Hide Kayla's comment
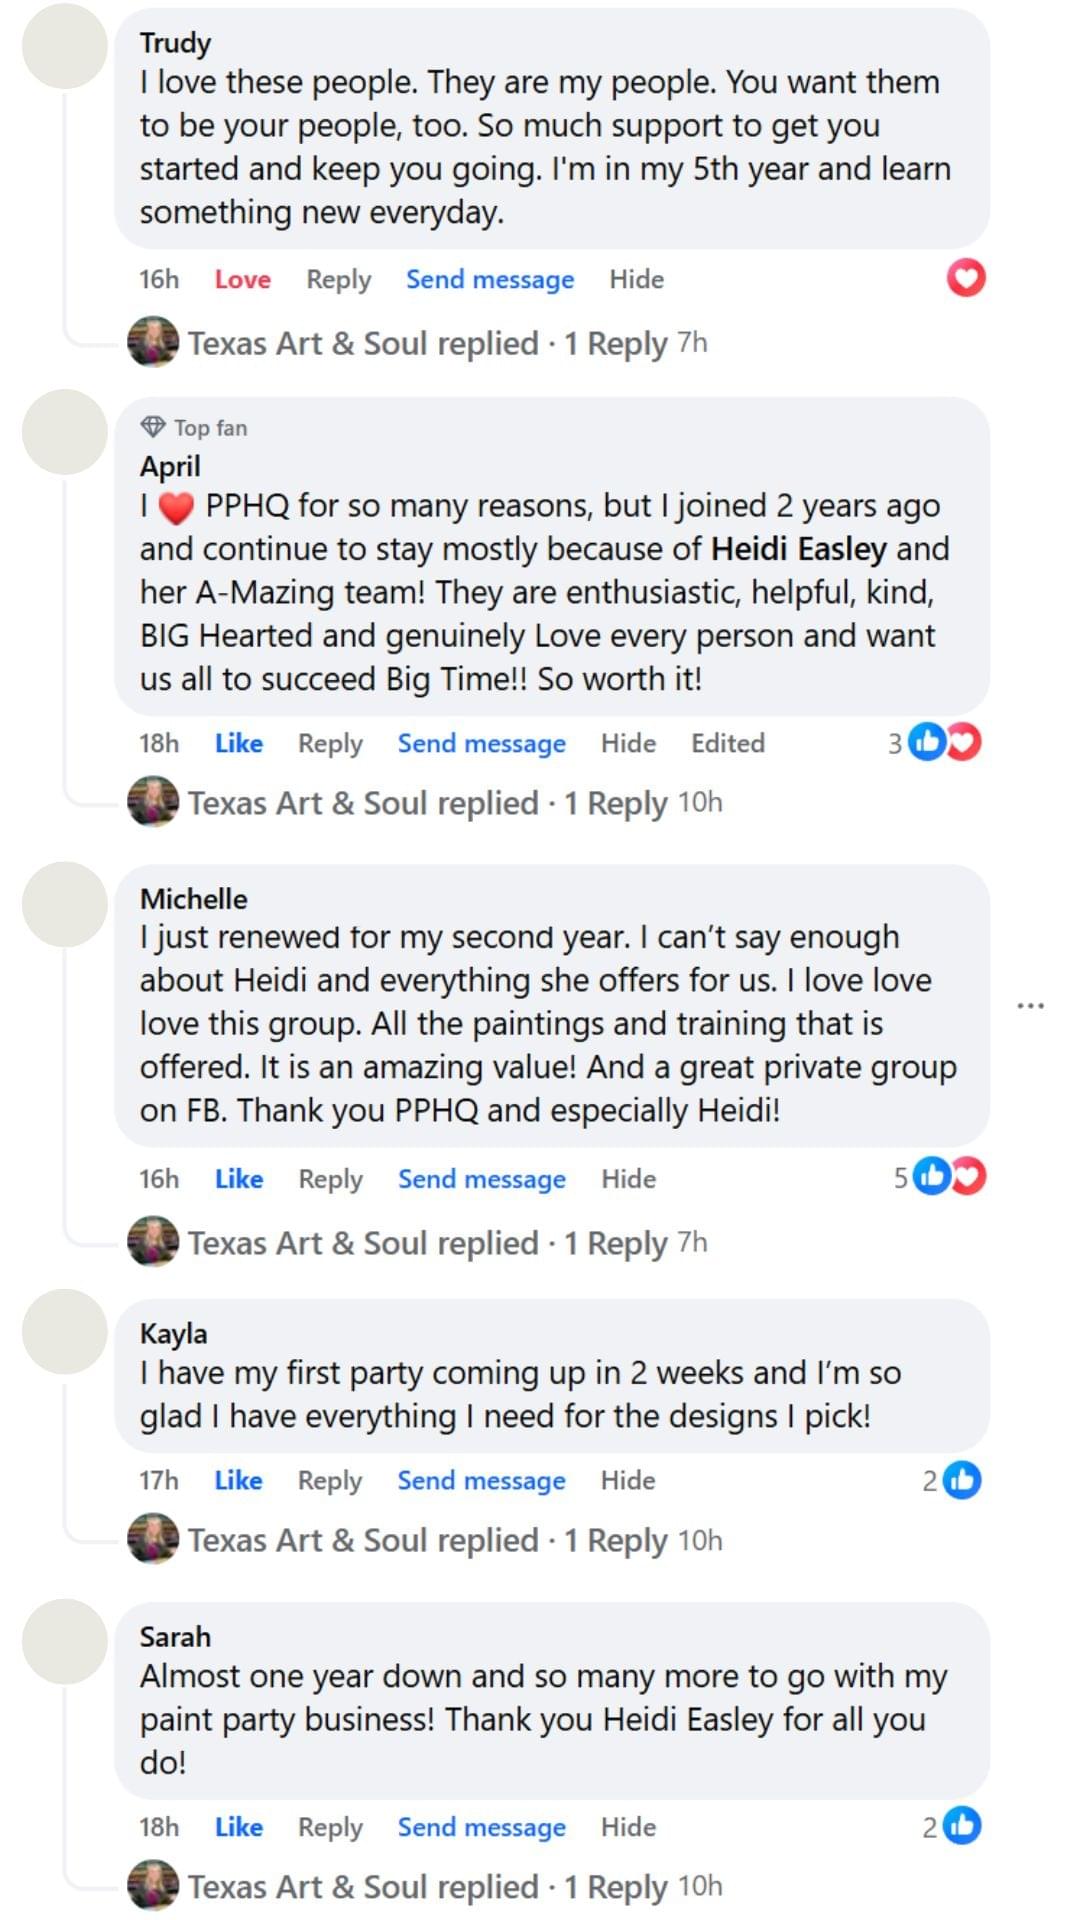The image size is (1080, 1920). [x=628, y=1480]
